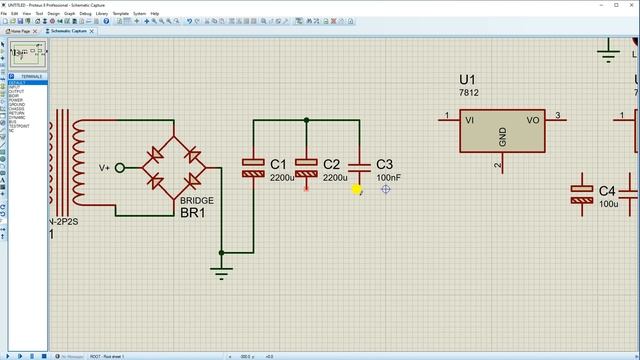
Task: Open the Design menu
Action: (x=53, y=13)
